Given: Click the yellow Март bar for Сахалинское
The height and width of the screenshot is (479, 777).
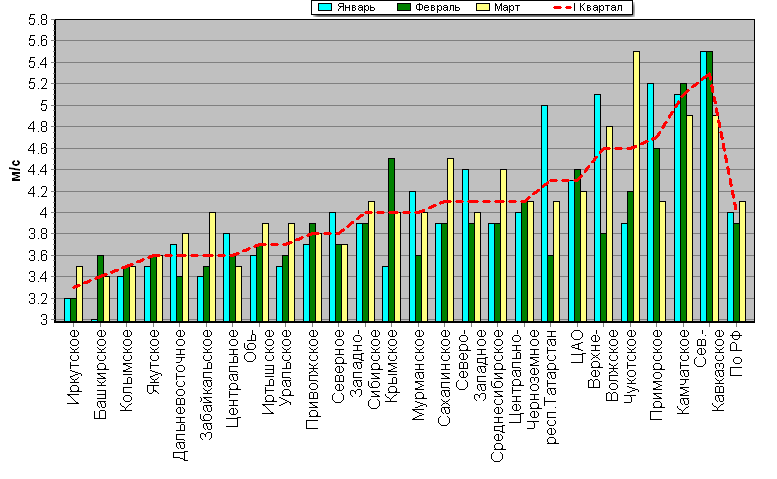Looking at the screenshot, I should pos(450,240).
